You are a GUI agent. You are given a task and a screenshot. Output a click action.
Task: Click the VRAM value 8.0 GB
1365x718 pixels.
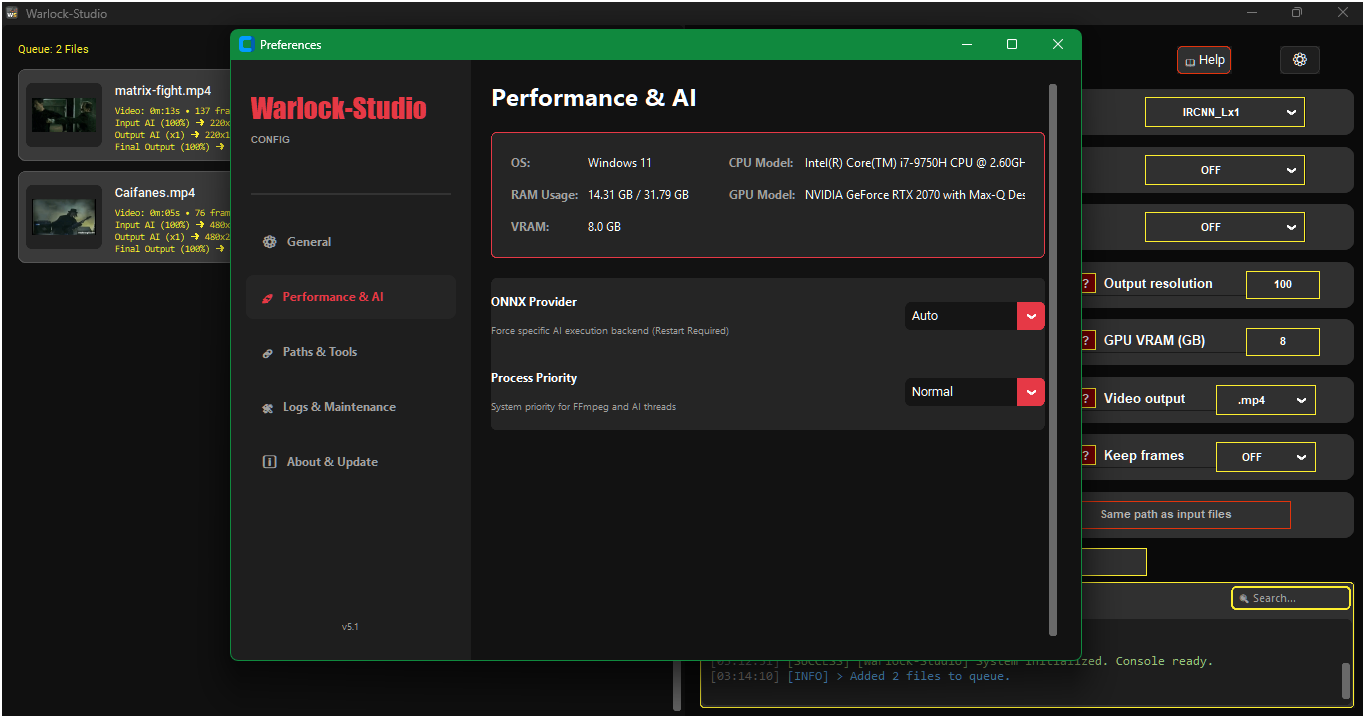[604, 227]
